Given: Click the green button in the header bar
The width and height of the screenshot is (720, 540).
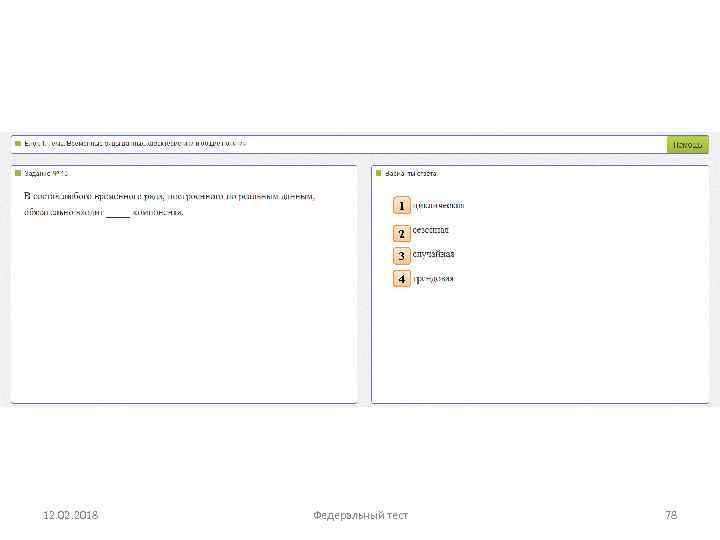Looking at the screenshot, I should pos(687,145).
